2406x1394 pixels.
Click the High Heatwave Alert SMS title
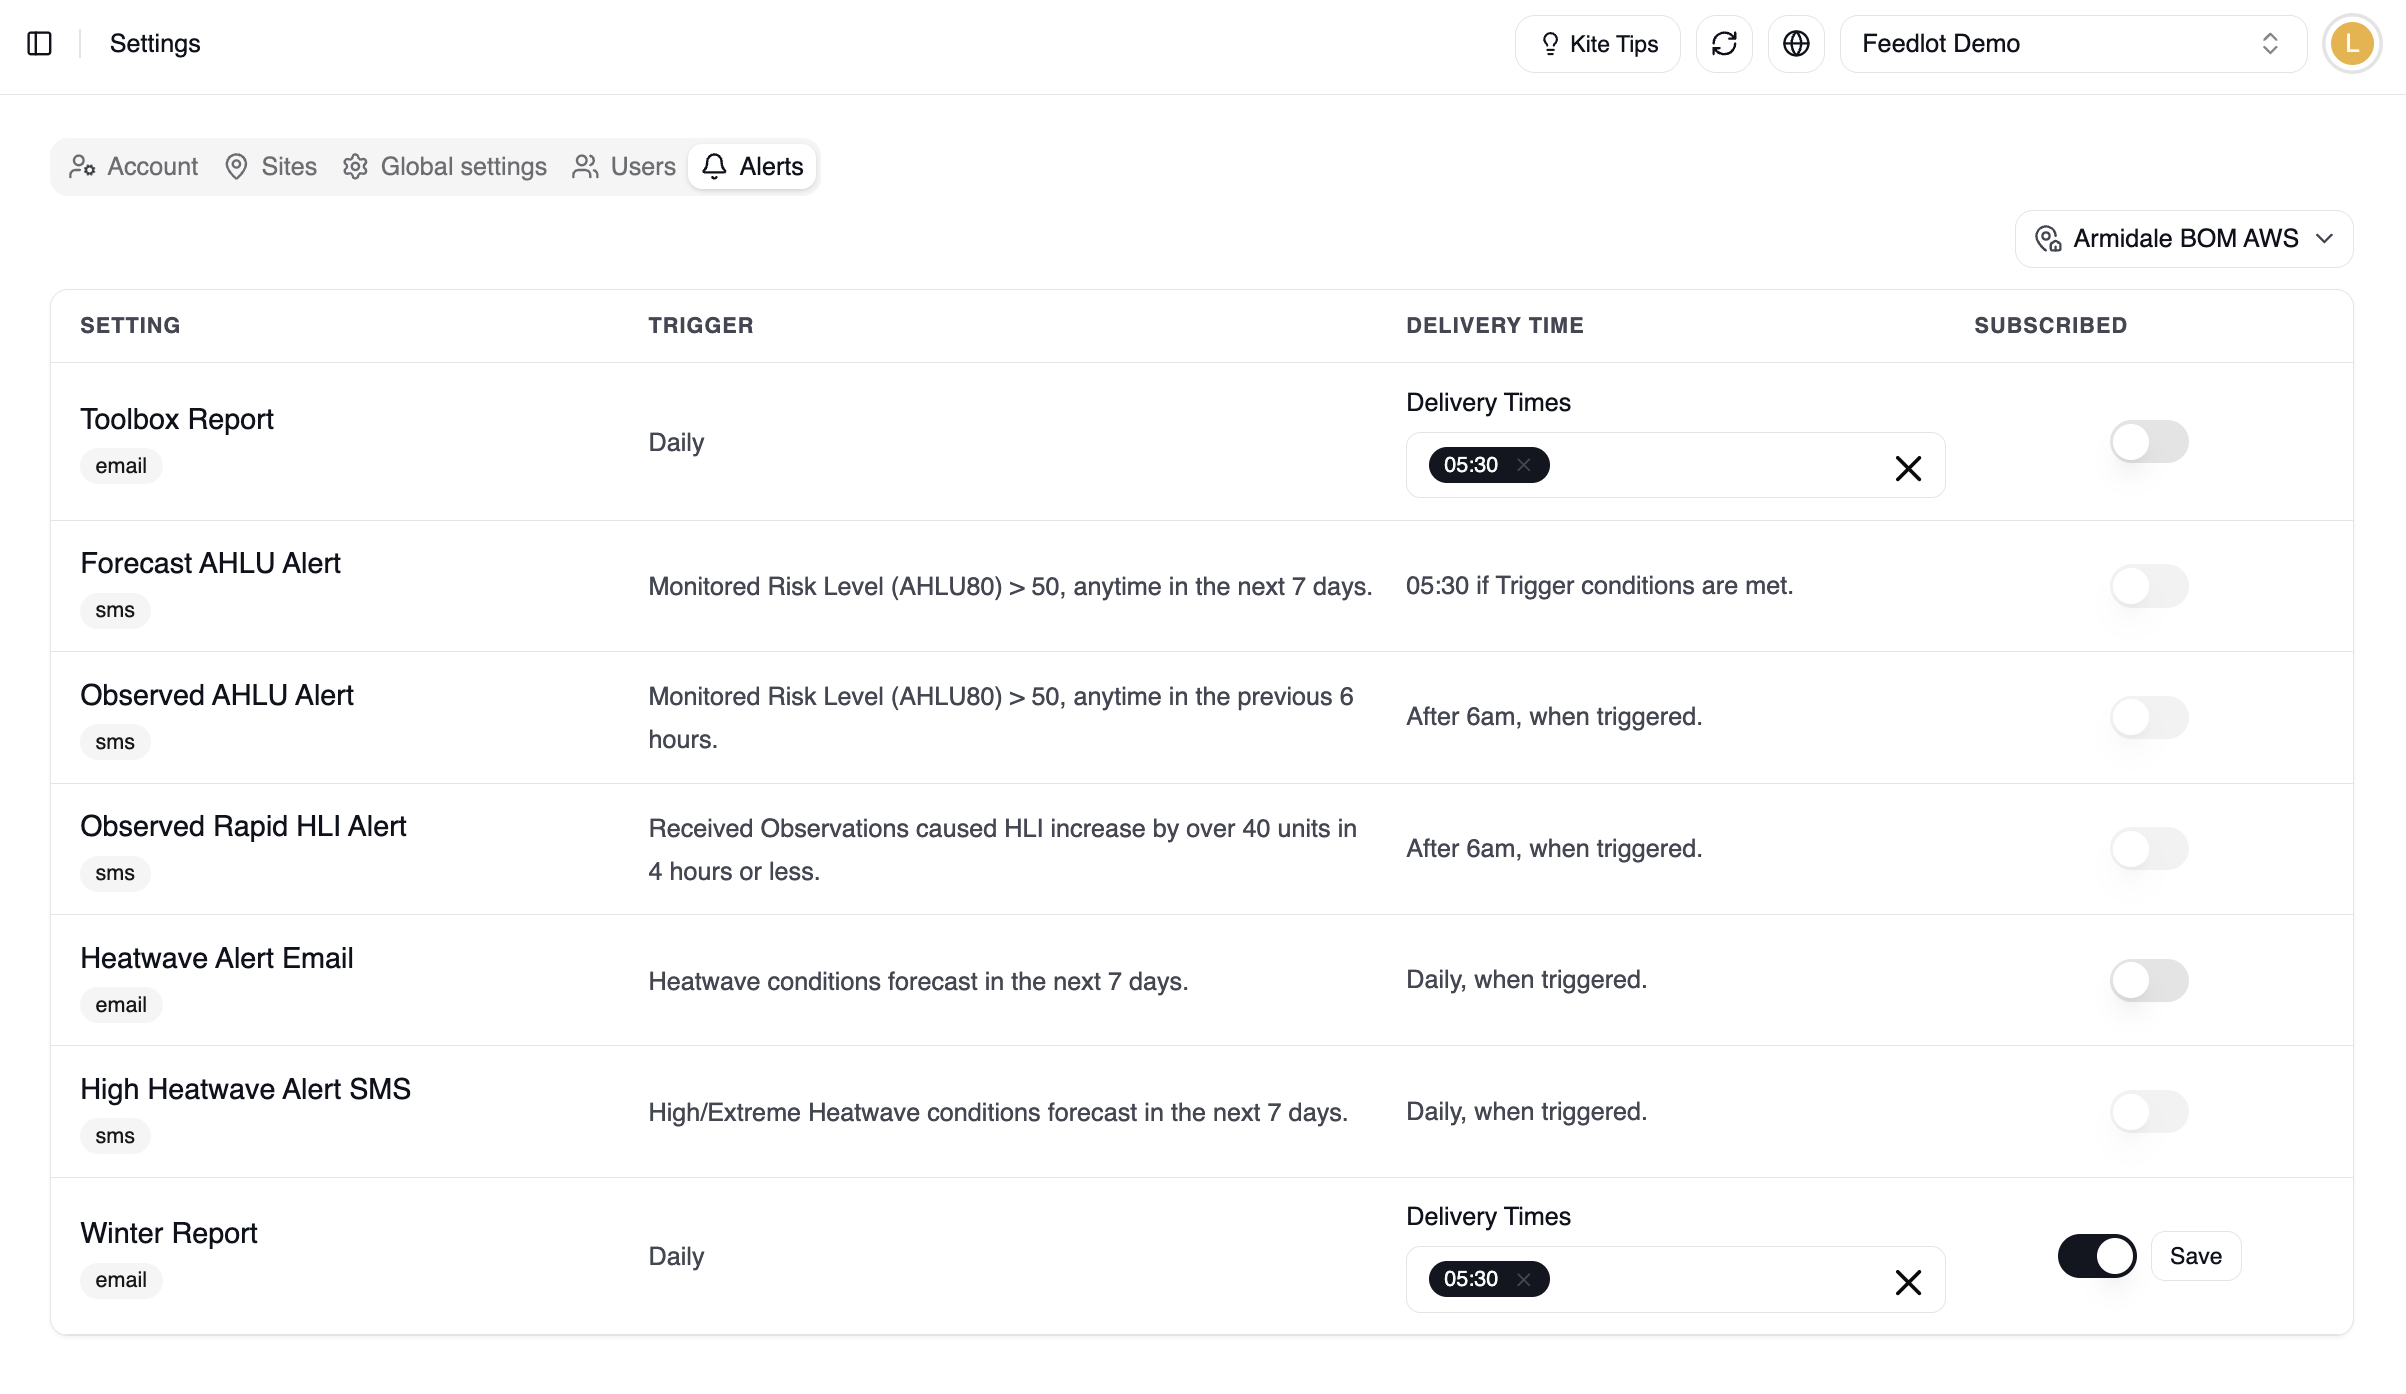point(246,1089)
